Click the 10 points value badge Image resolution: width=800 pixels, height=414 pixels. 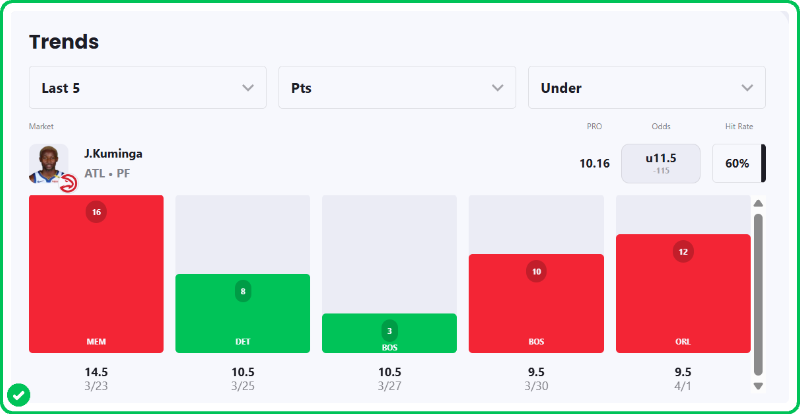pyautogui.click(x=536, y=271)
